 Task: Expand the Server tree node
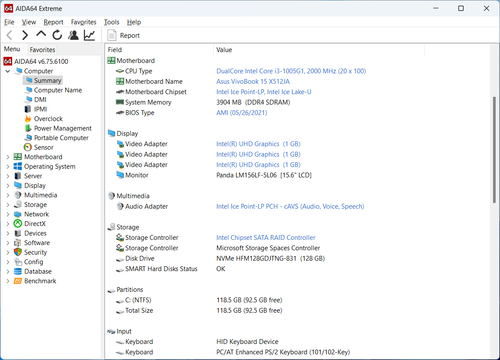8,176
